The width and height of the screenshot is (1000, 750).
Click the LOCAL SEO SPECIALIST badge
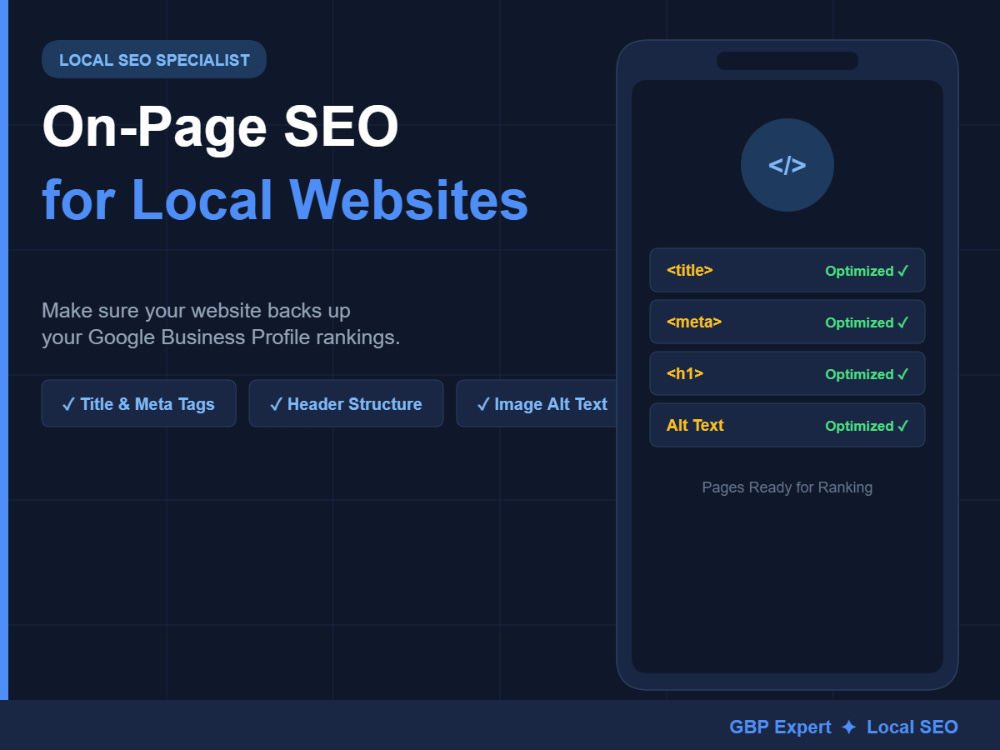click(154, 59)
